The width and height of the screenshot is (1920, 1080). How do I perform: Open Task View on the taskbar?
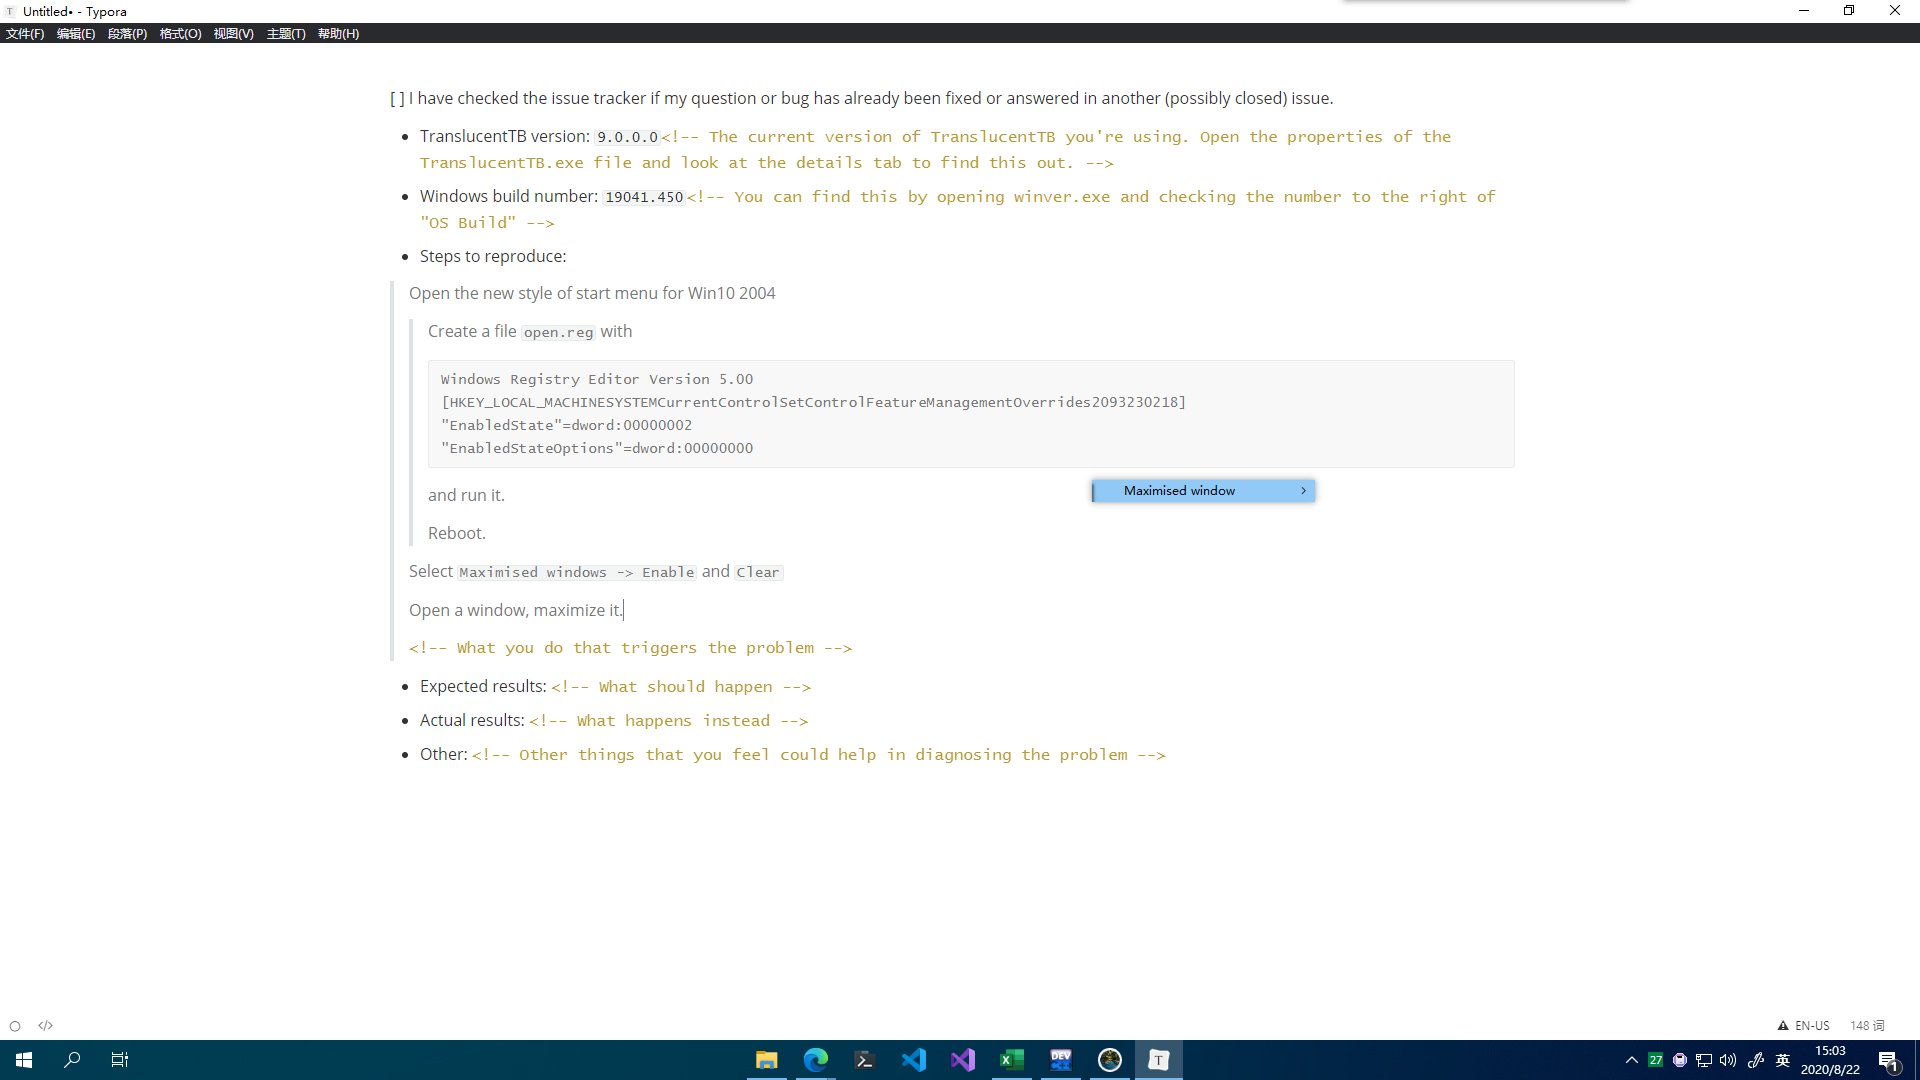point(120,1060)
